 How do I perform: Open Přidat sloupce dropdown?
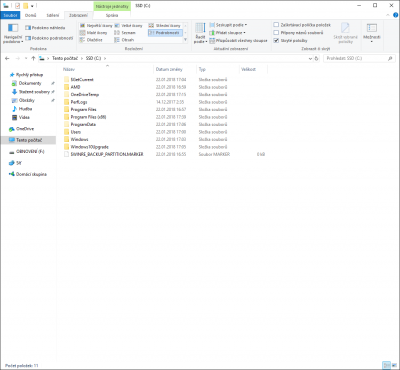click(x=227, y=33)
